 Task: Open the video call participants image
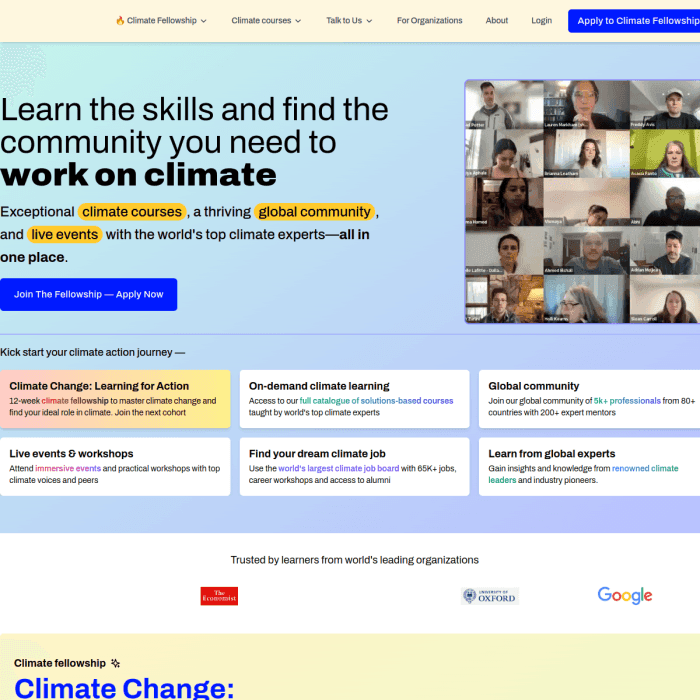click(582, 201)
